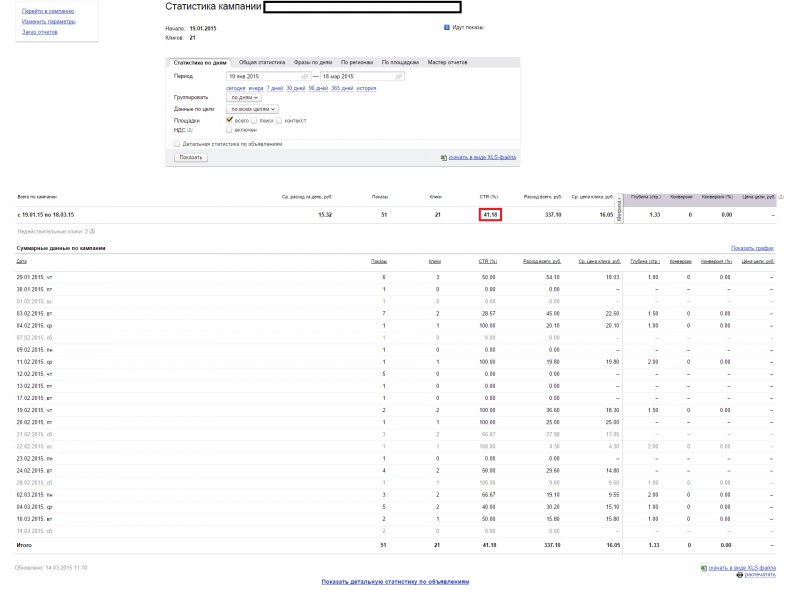The image size is (800, 600).
Task: Sort daily table by Конверсия (%) header
Action: click(716, 262)
